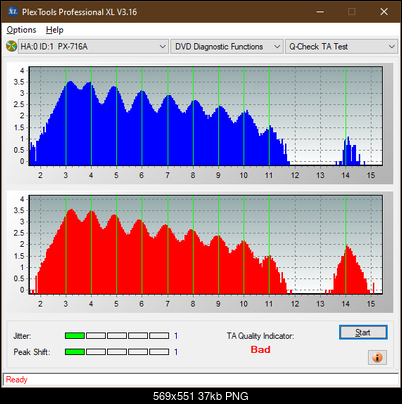The height and width of the screenshot is (404, 402).
Task: Click the red Bad quality result text
Action: [x=260, y=350]
